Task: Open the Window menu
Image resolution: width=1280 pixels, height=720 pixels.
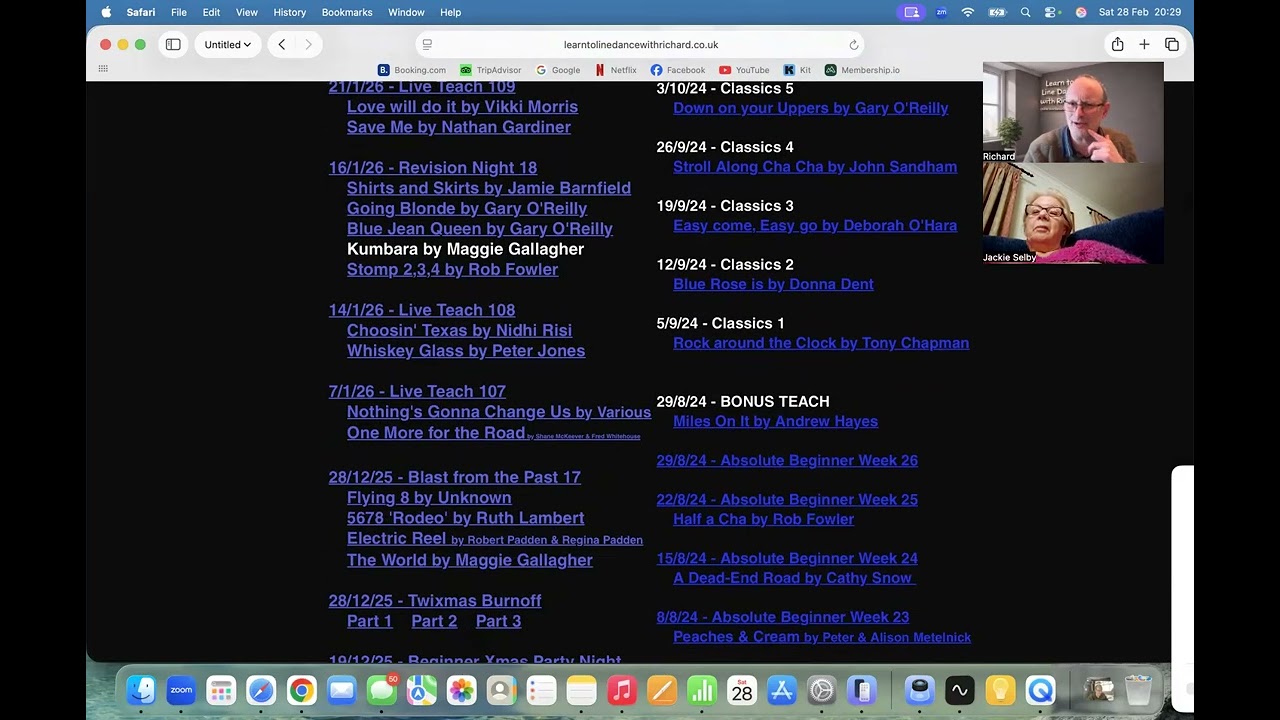Action: (406, 12)
